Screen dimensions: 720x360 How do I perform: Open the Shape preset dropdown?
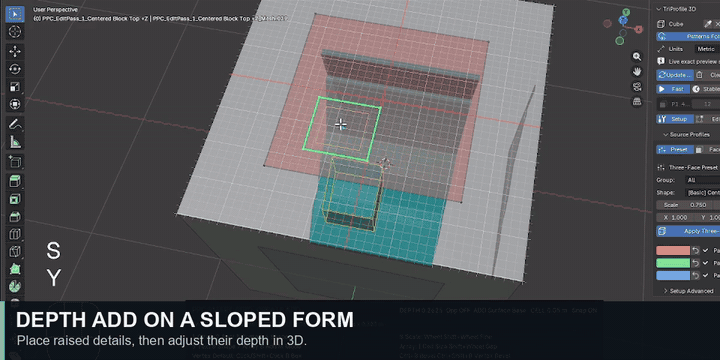(x=703, y=192)
